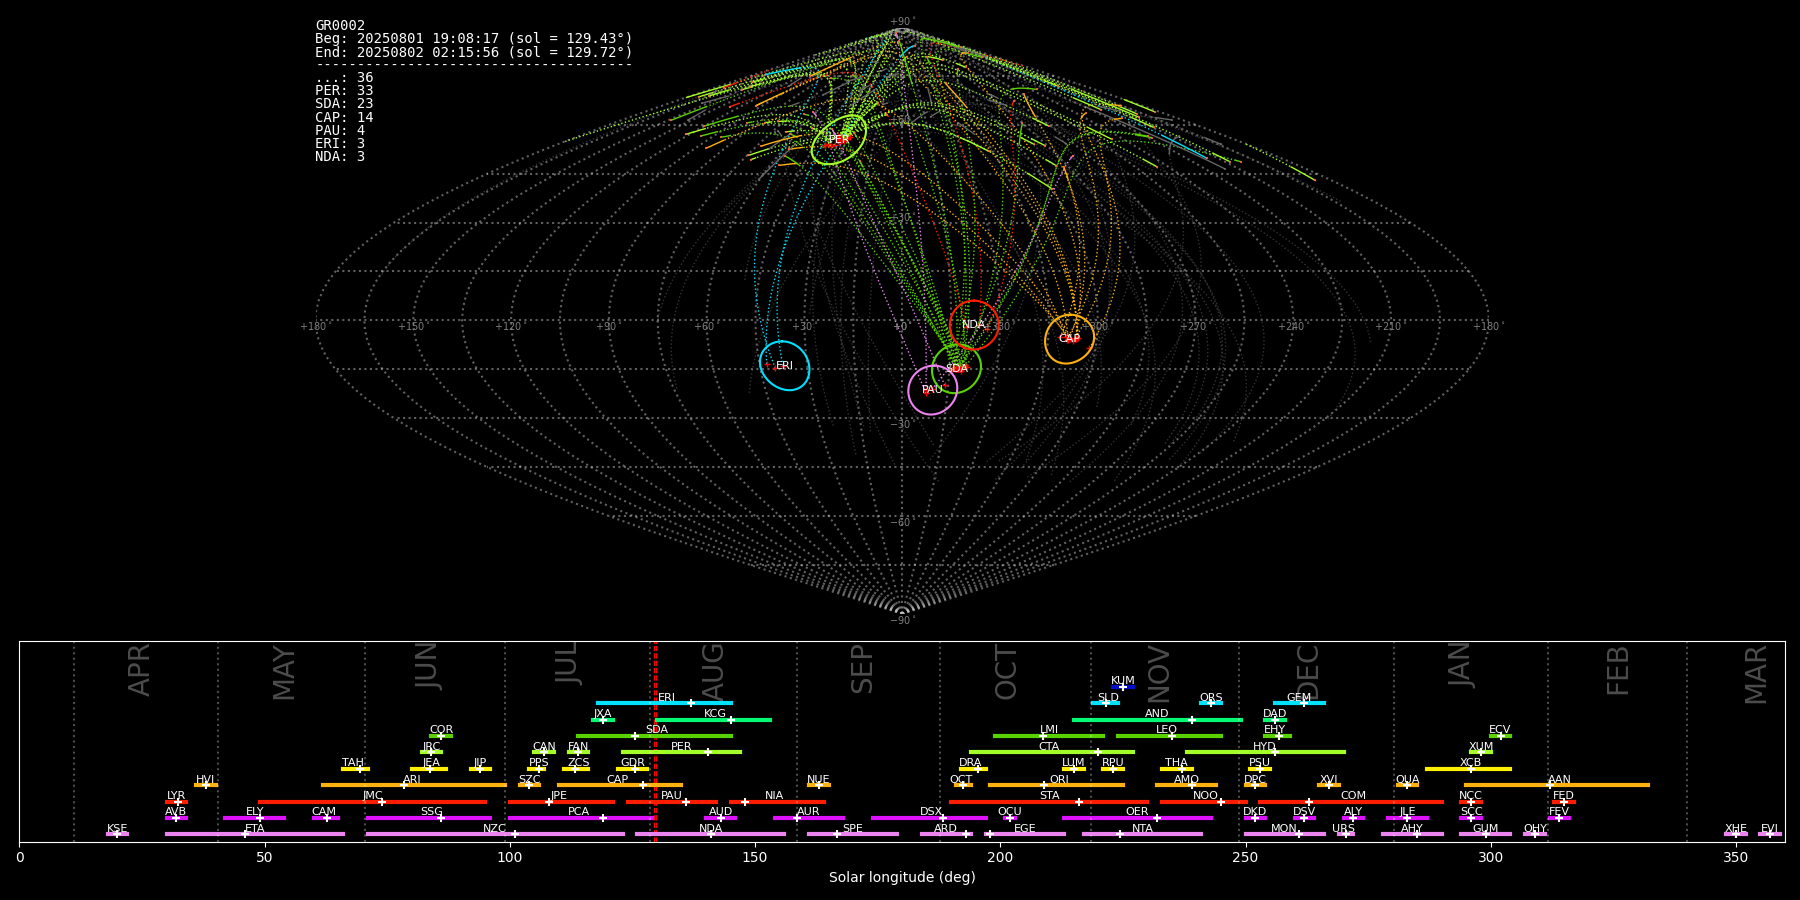Select the red NDA radiant circle

pyautogui.click(x=974, y=325)
